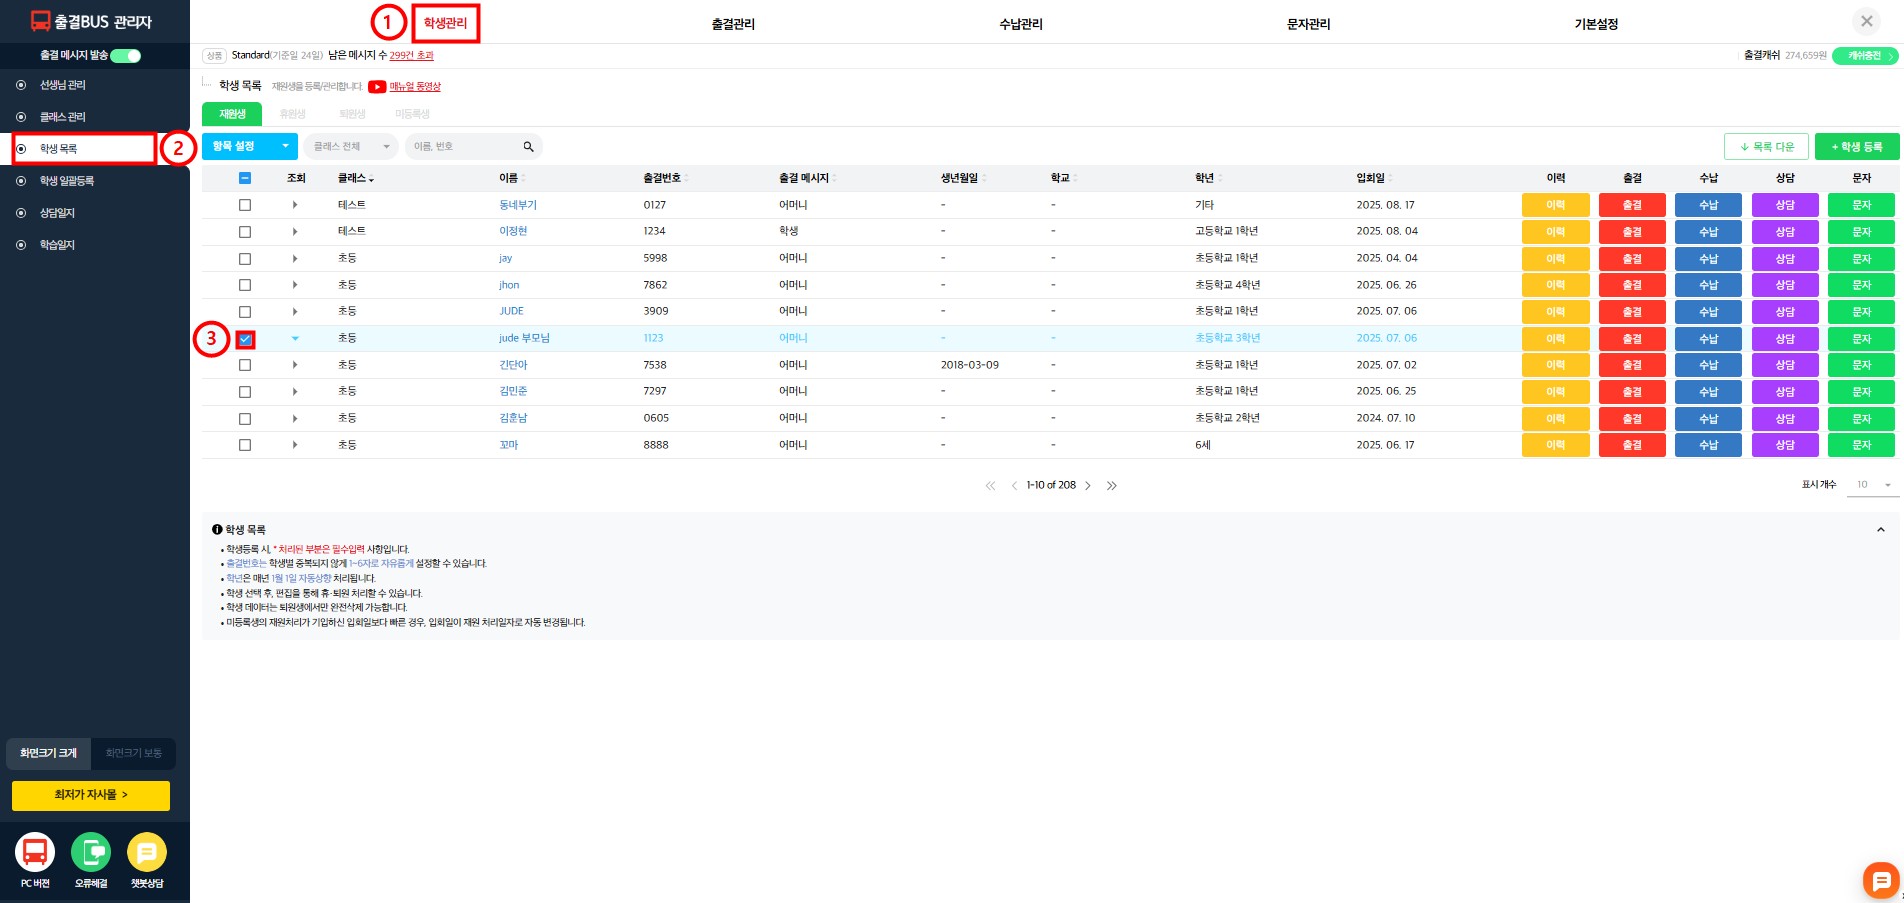1904x903 pixels.
Task: Click the search magnifier icon
Action: pos(528,147)
